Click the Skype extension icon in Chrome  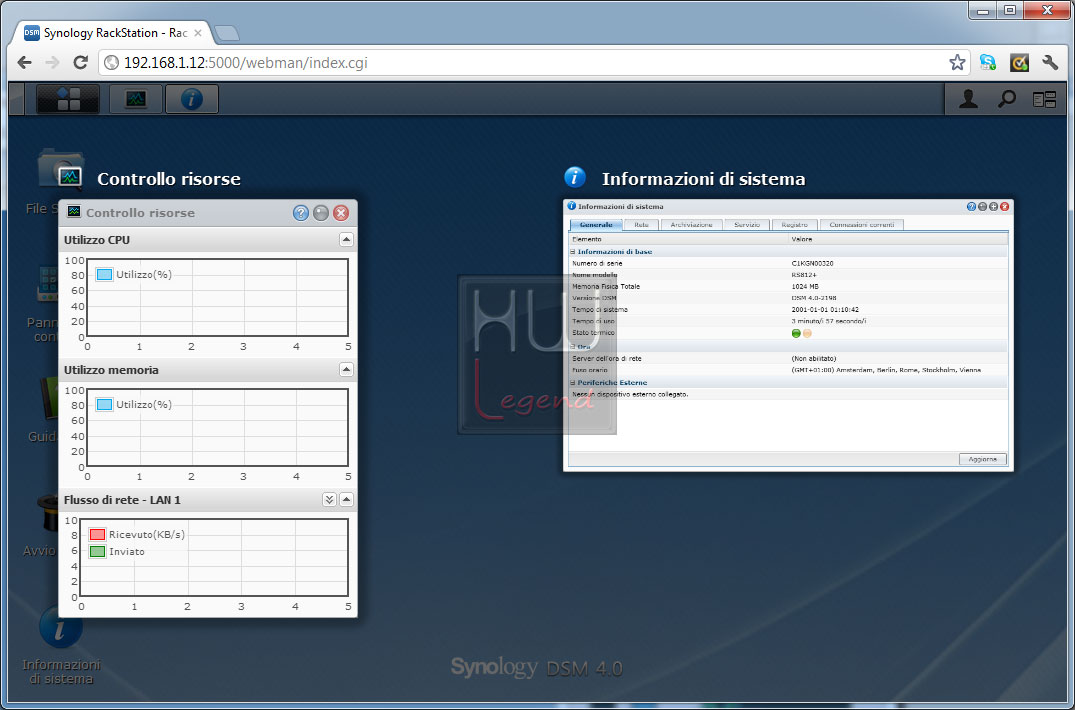tap(988, 63)
